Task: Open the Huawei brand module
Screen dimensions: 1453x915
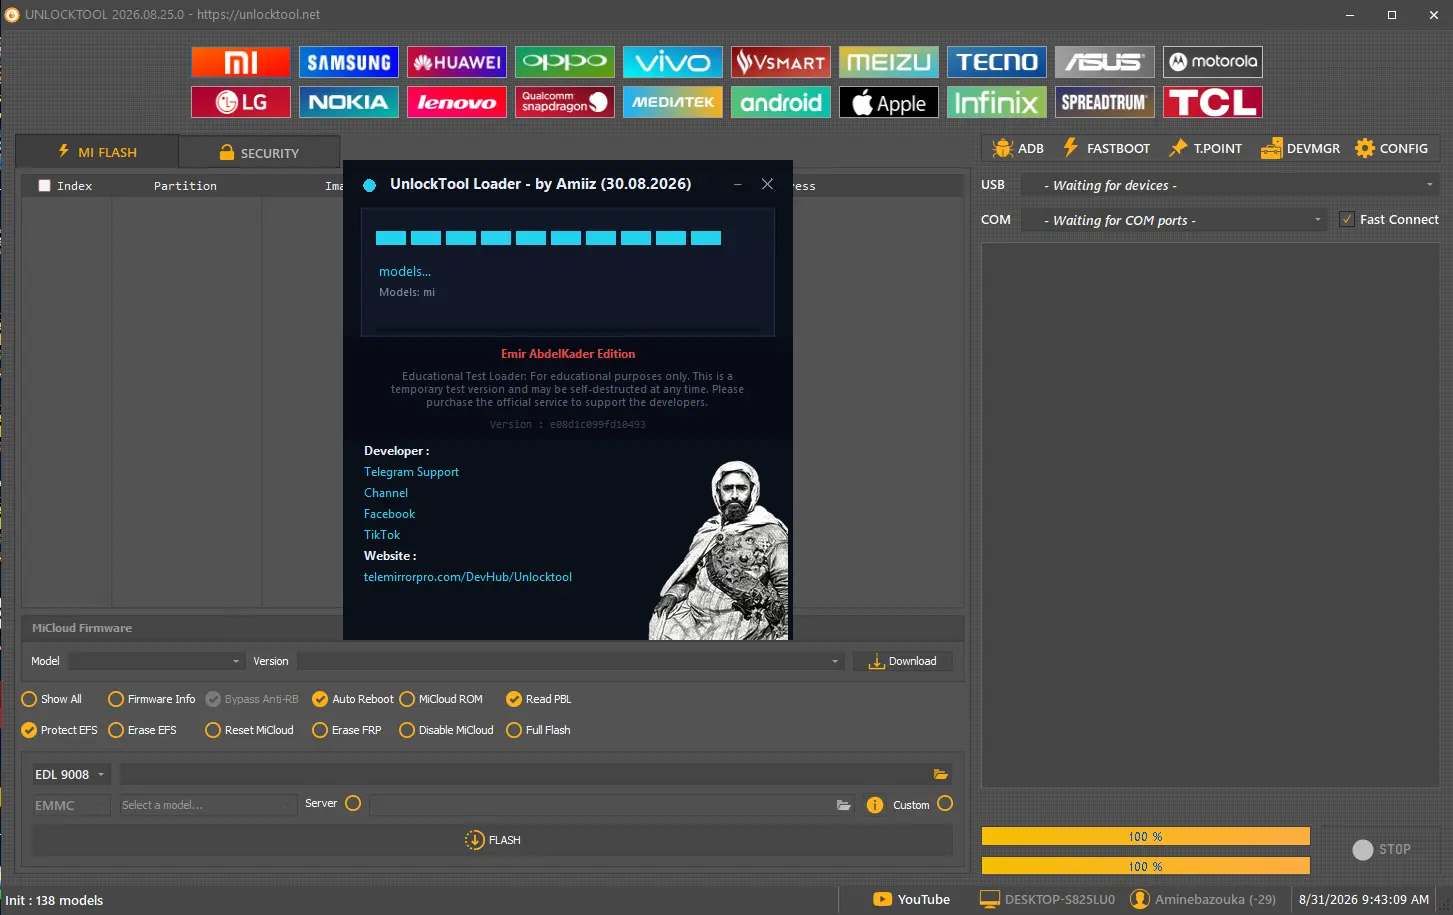Action: coord(456,62)
